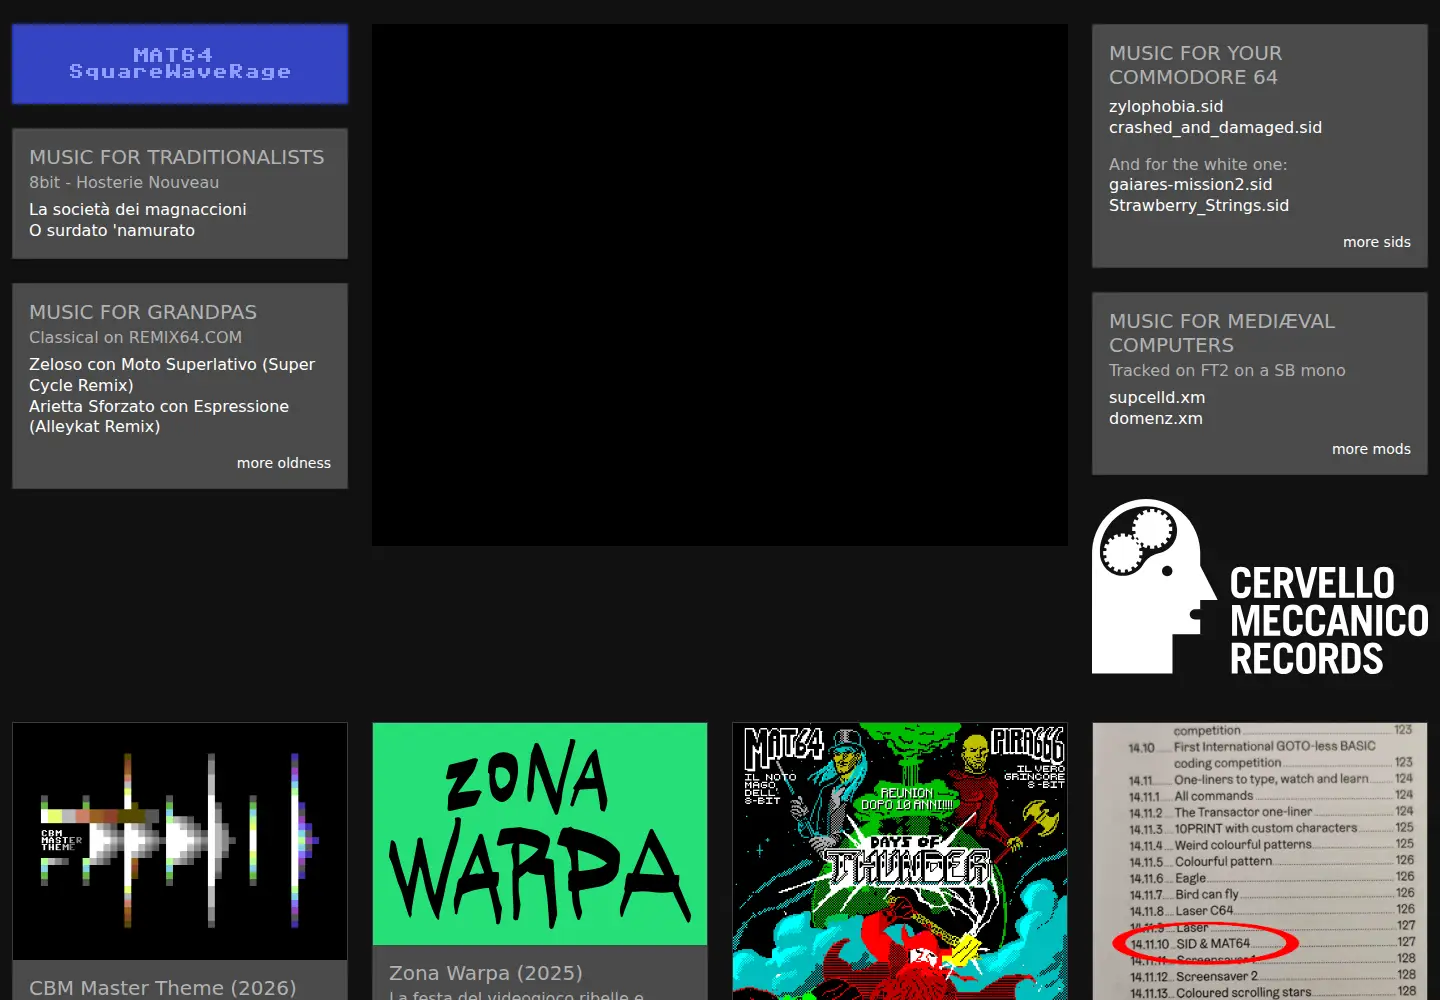The height and width of the screenshot is (1000, 1440).
Task: Click 'Classical on REMIX64.COM' subtitle
Action: (136, 337)
